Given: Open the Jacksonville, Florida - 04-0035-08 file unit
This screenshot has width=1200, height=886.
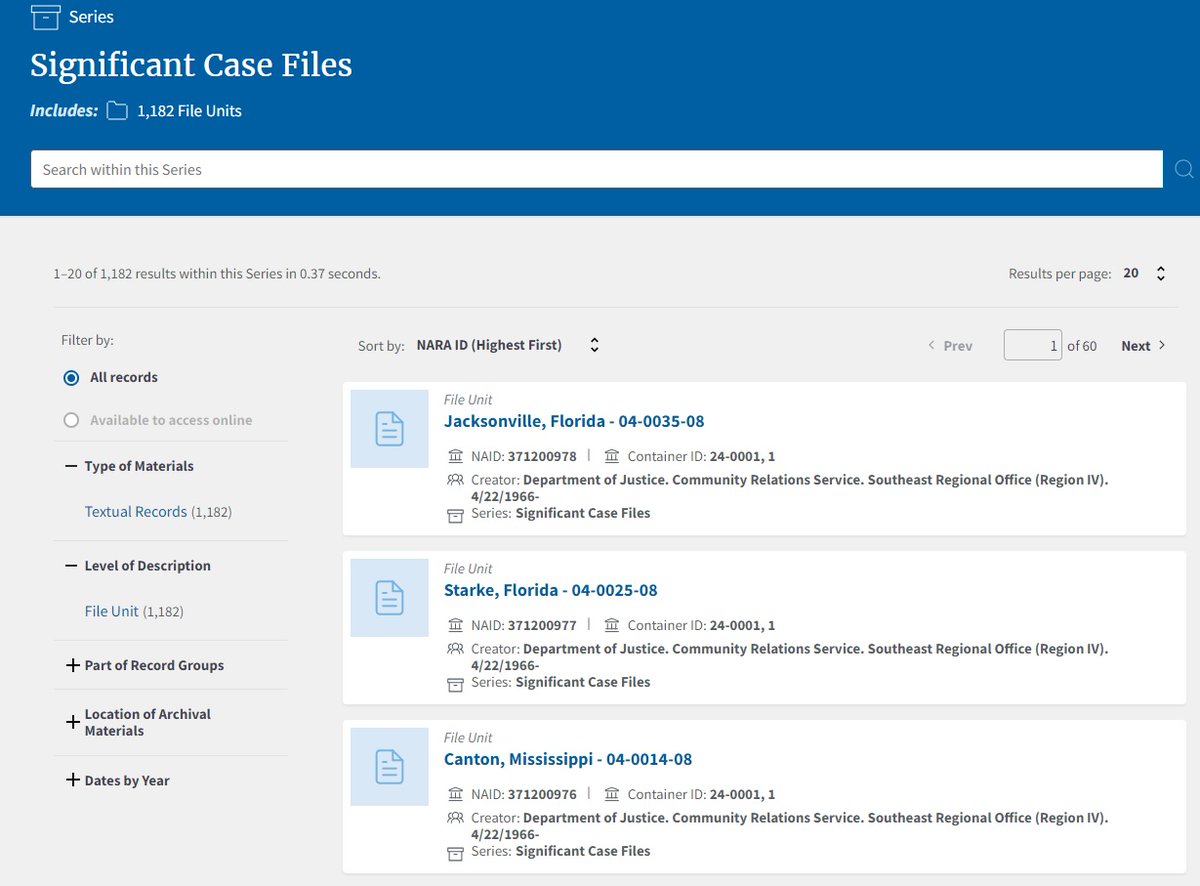Looking at the screenshot, I should coord(574,421).
